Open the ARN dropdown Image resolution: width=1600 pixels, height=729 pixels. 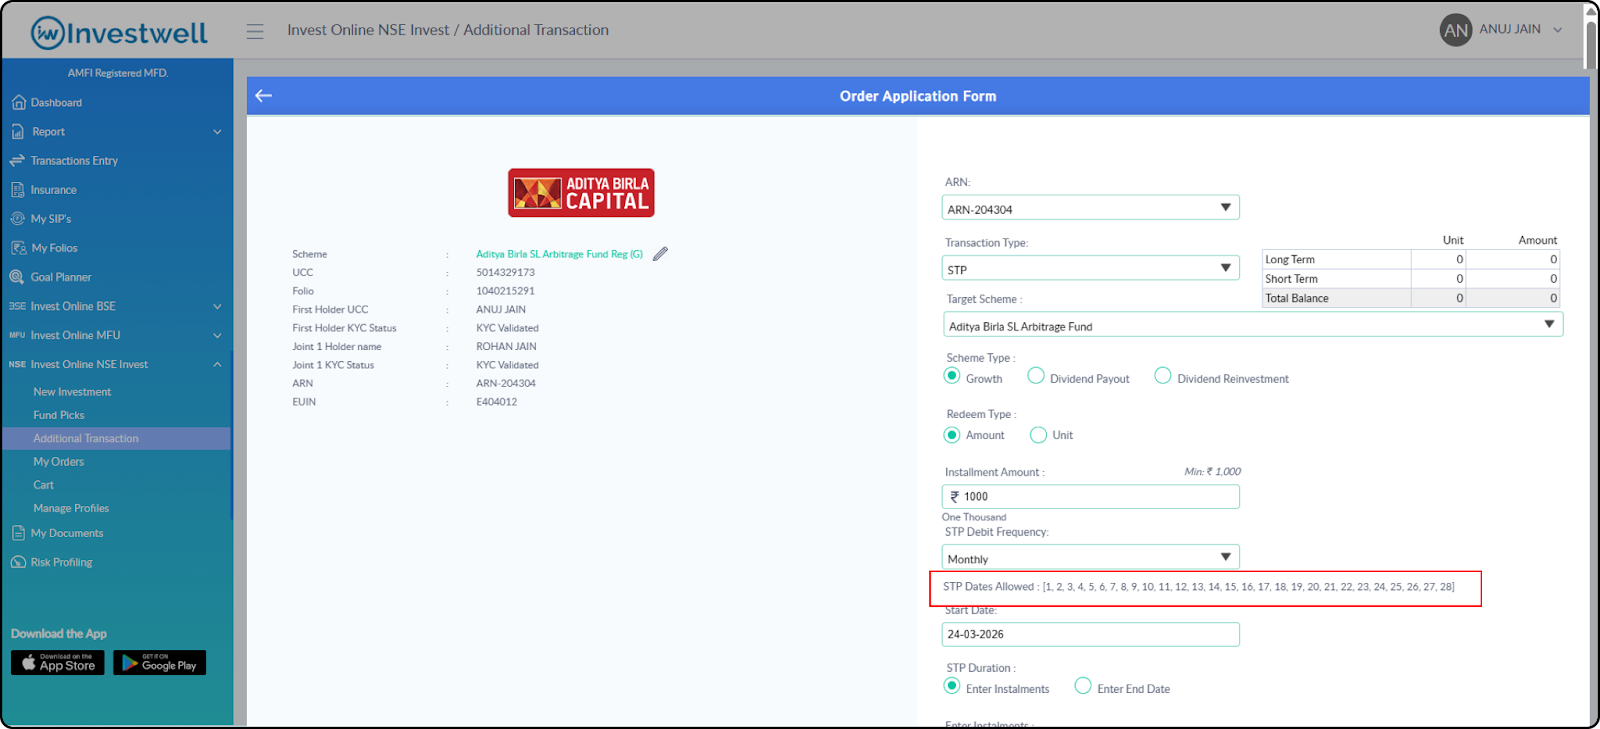coord(1090,208)
